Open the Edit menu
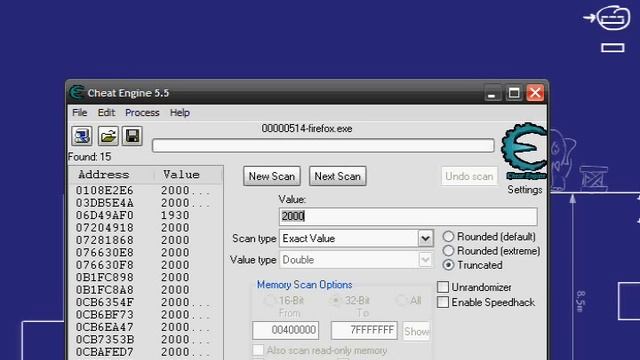640x360 pixels. 106,113
